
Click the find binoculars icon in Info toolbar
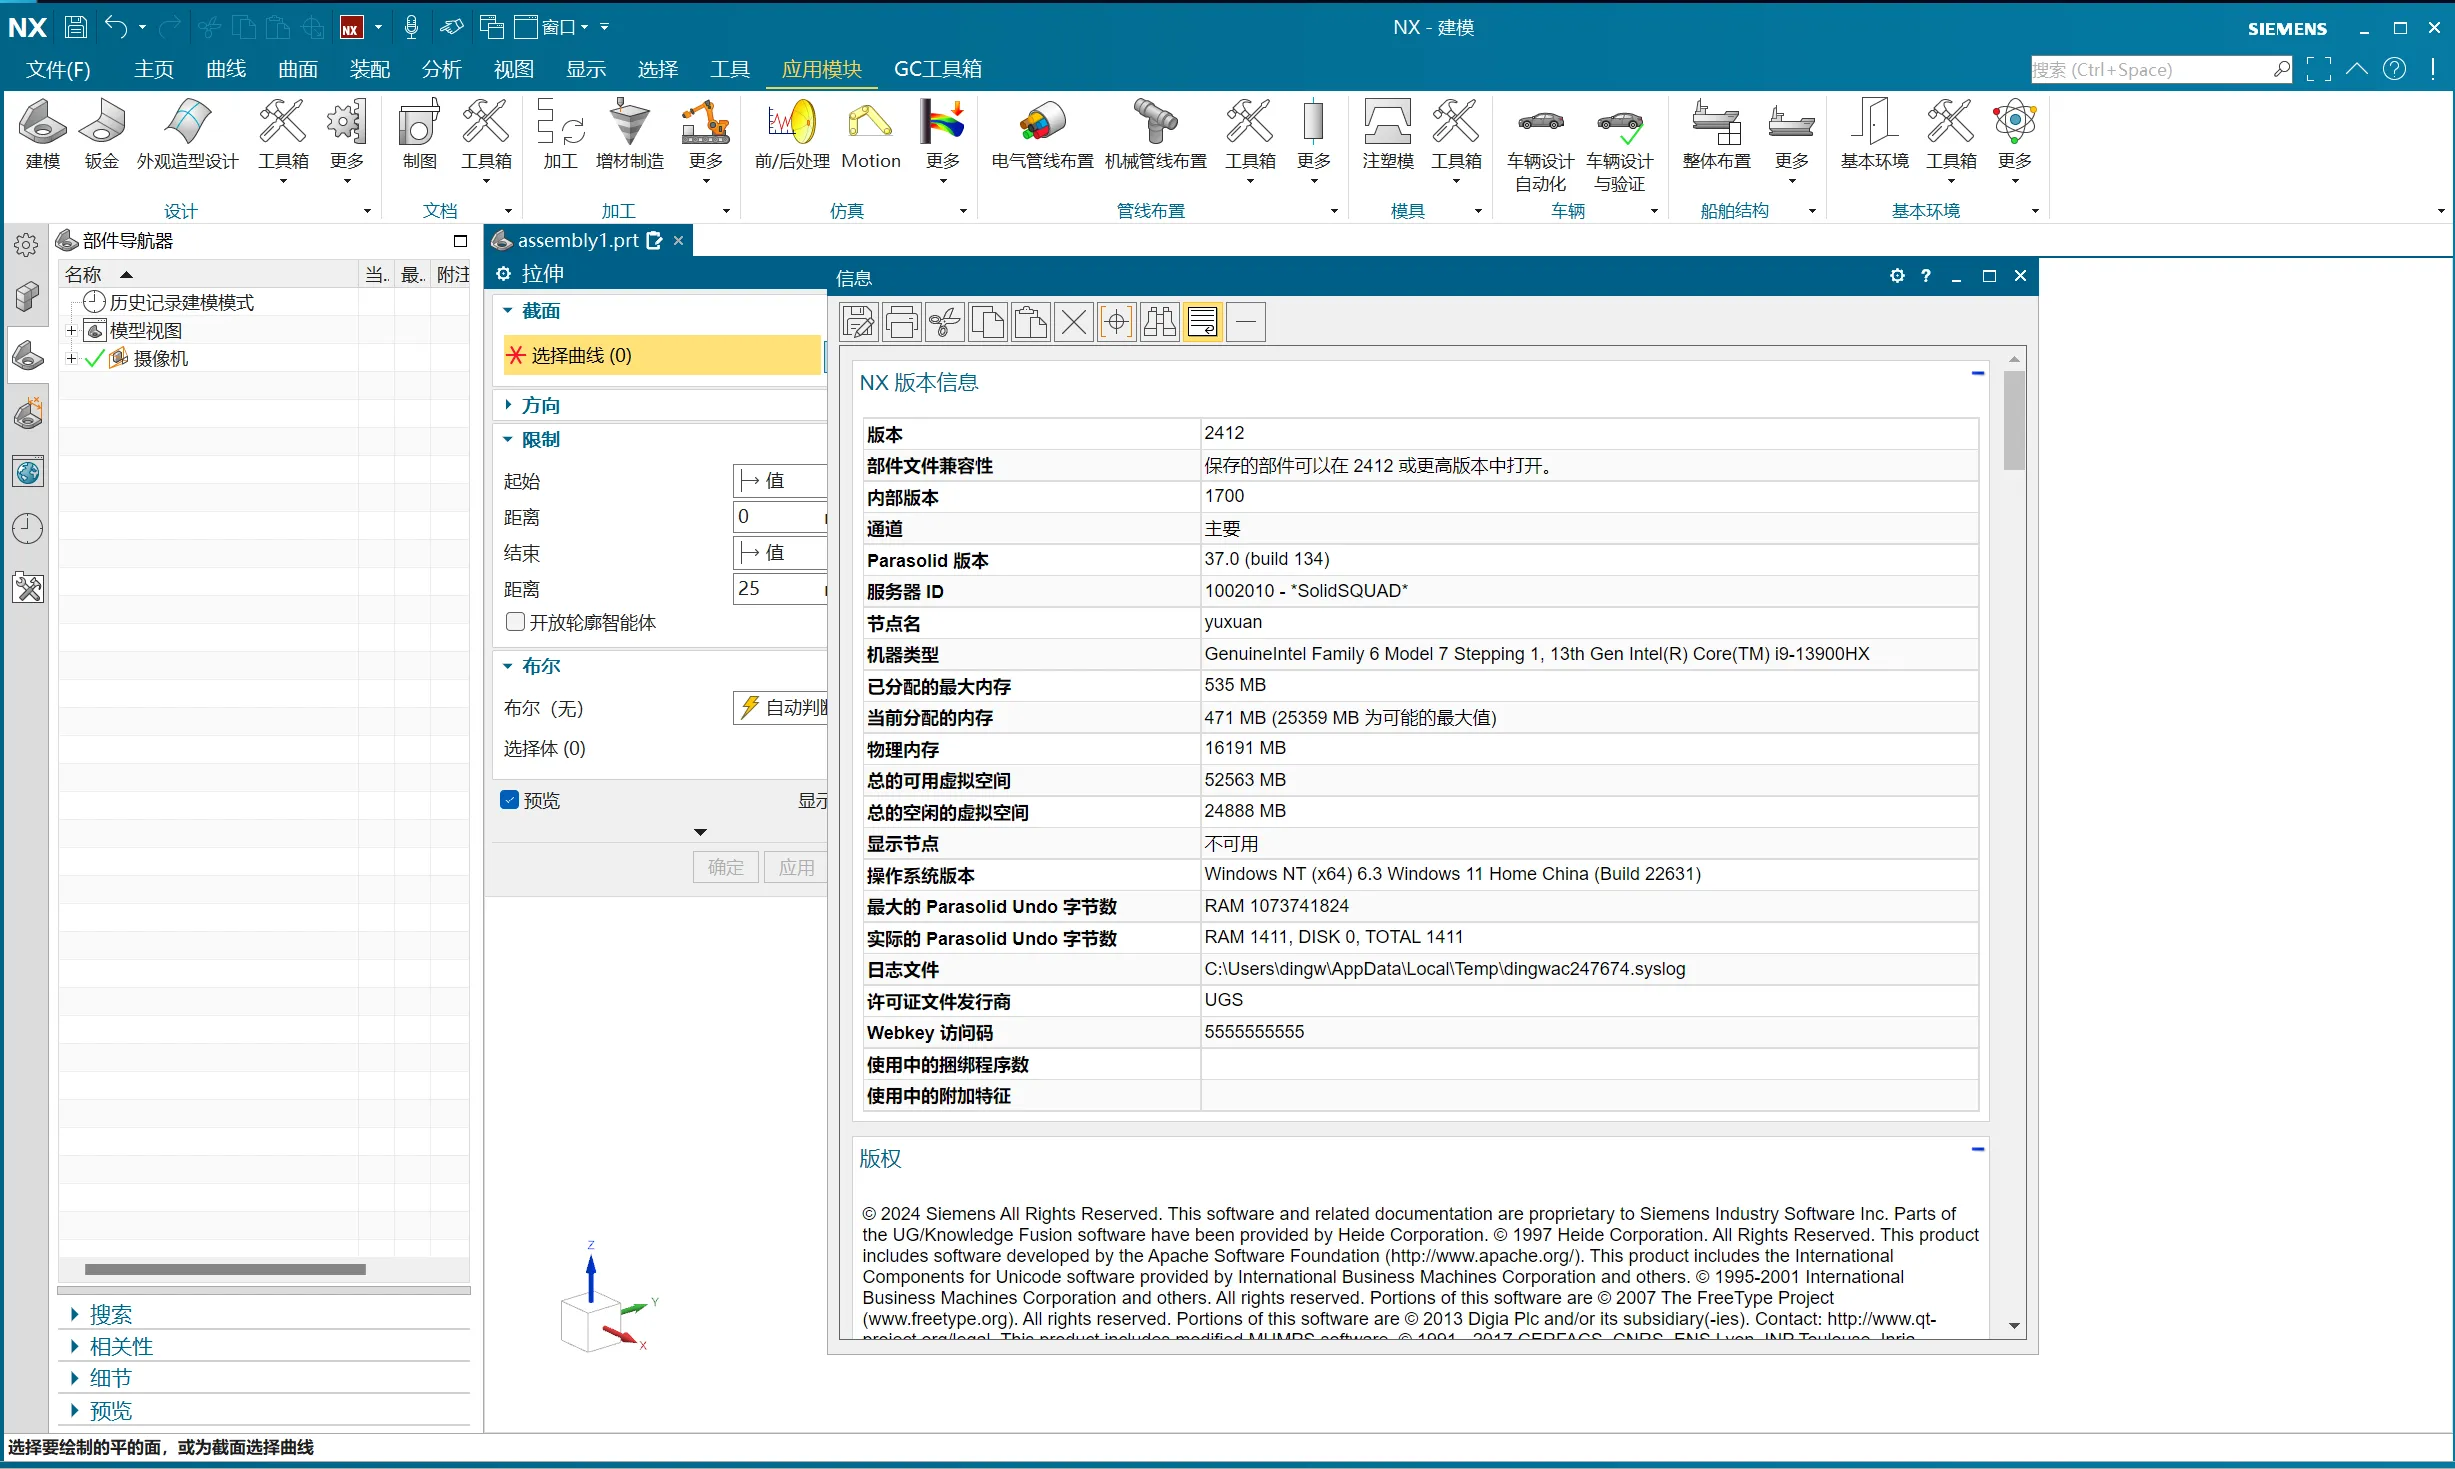[x=1159, y=322]
